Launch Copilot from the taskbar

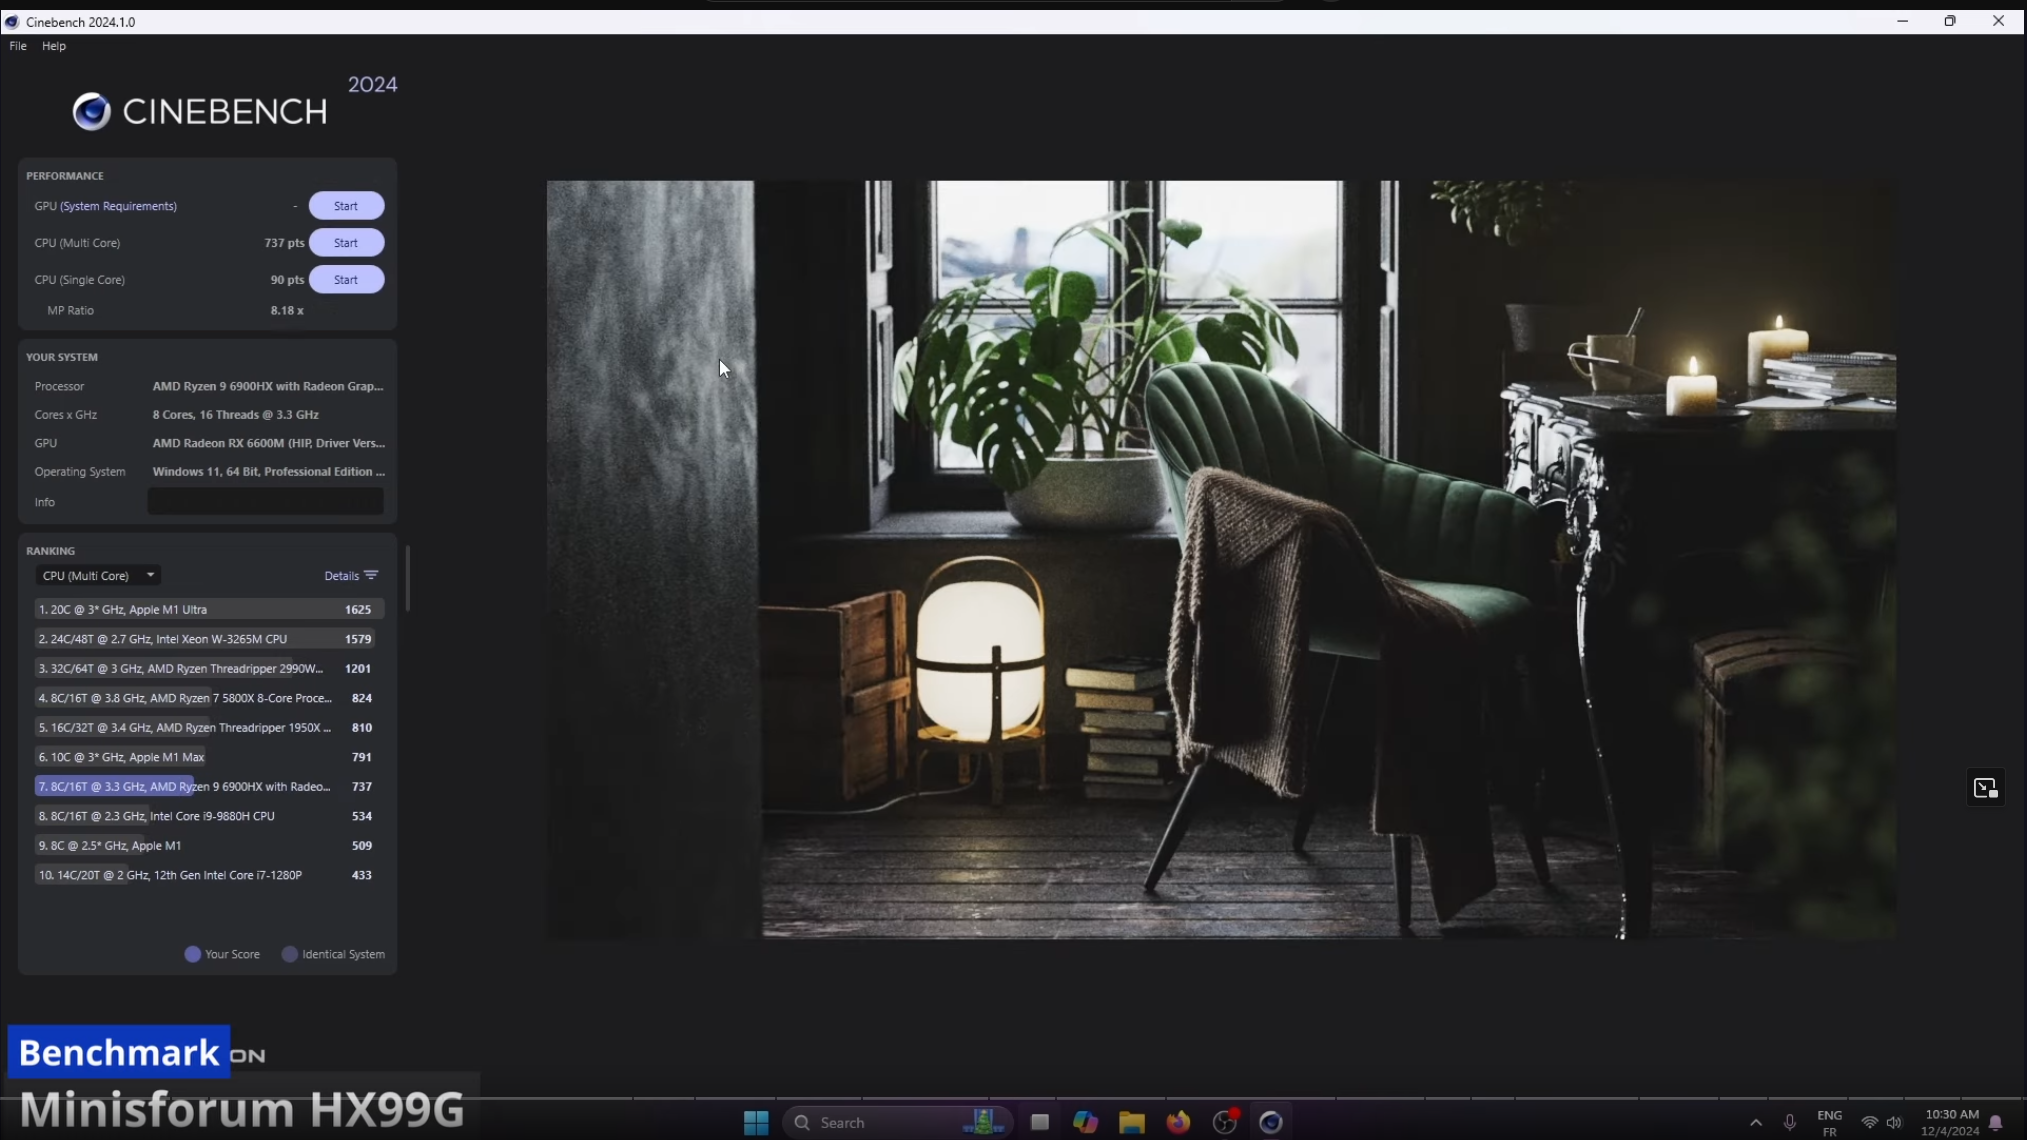click(x=1085, y=1122)
